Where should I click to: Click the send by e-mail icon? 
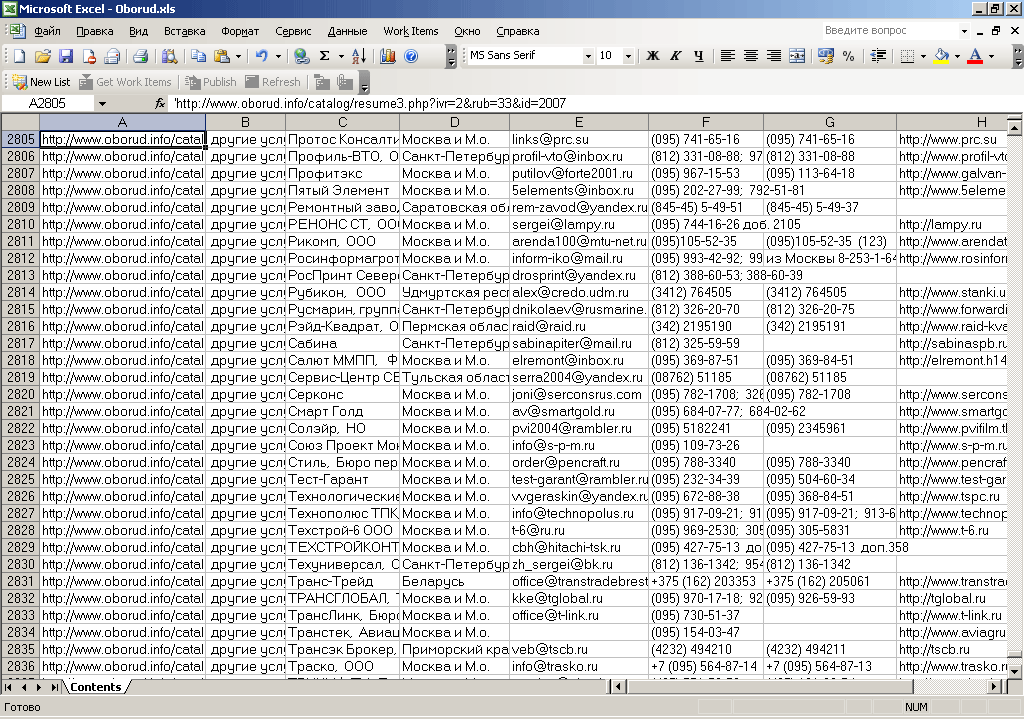tap(112, 56)
